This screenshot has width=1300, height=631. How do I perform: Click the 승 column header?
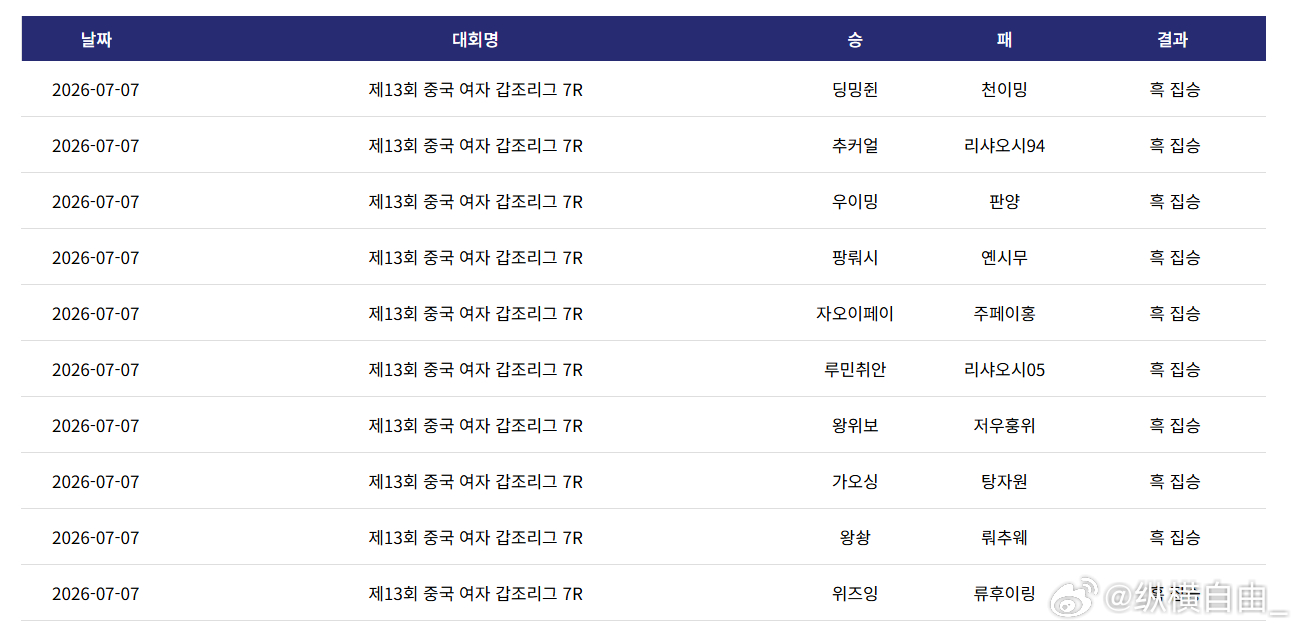pyautogui.click(x=855, y=40)
